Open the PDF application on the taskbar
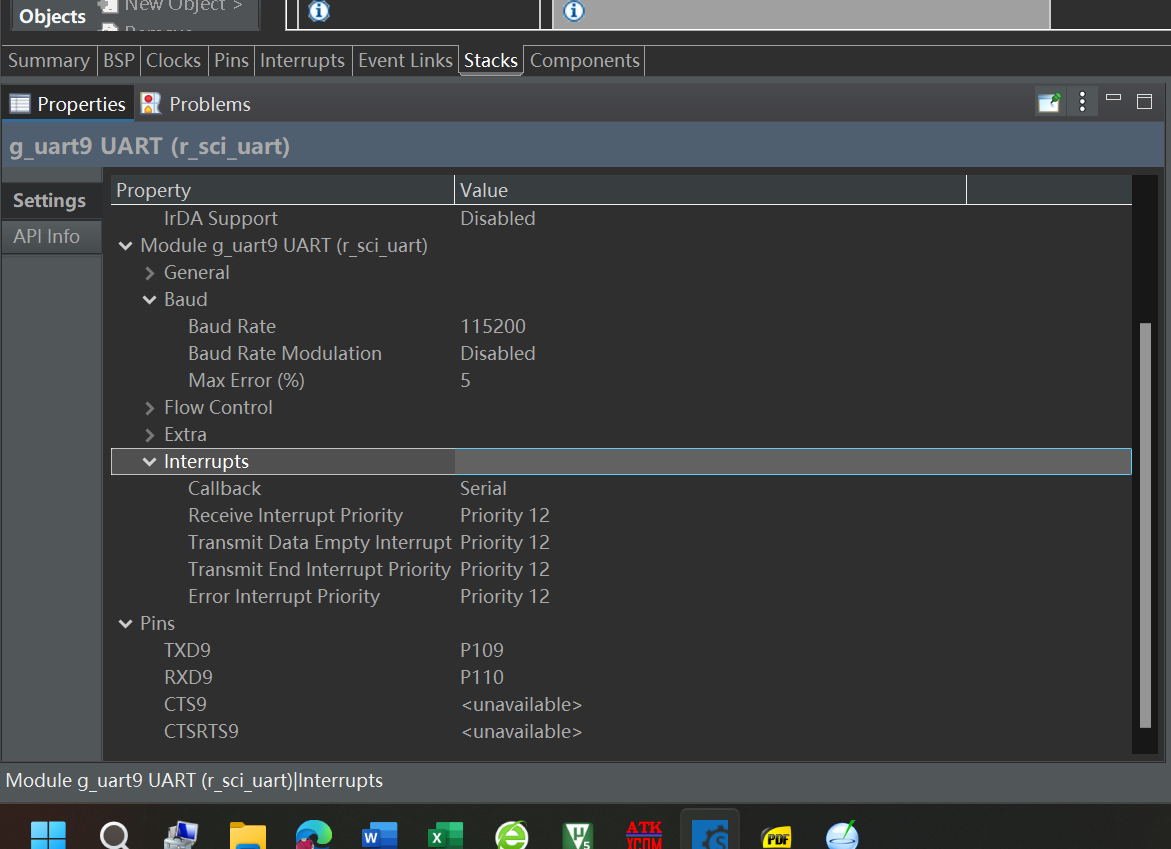The image size is (1171, 849). tap(777, 836)
